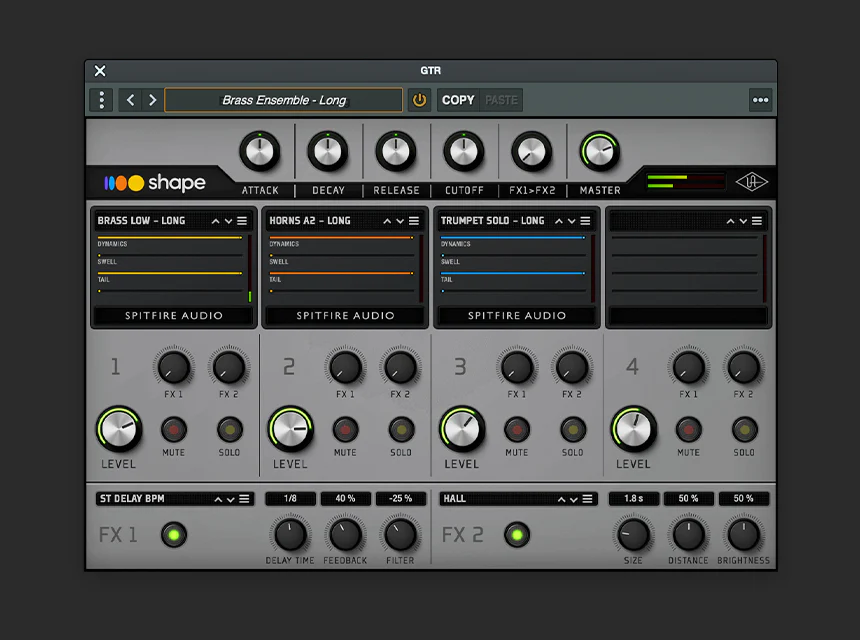This screenshot has height=640, width=860.
Task: Click the layer 2 LEVEL knob
Action: tap(291, 429)
